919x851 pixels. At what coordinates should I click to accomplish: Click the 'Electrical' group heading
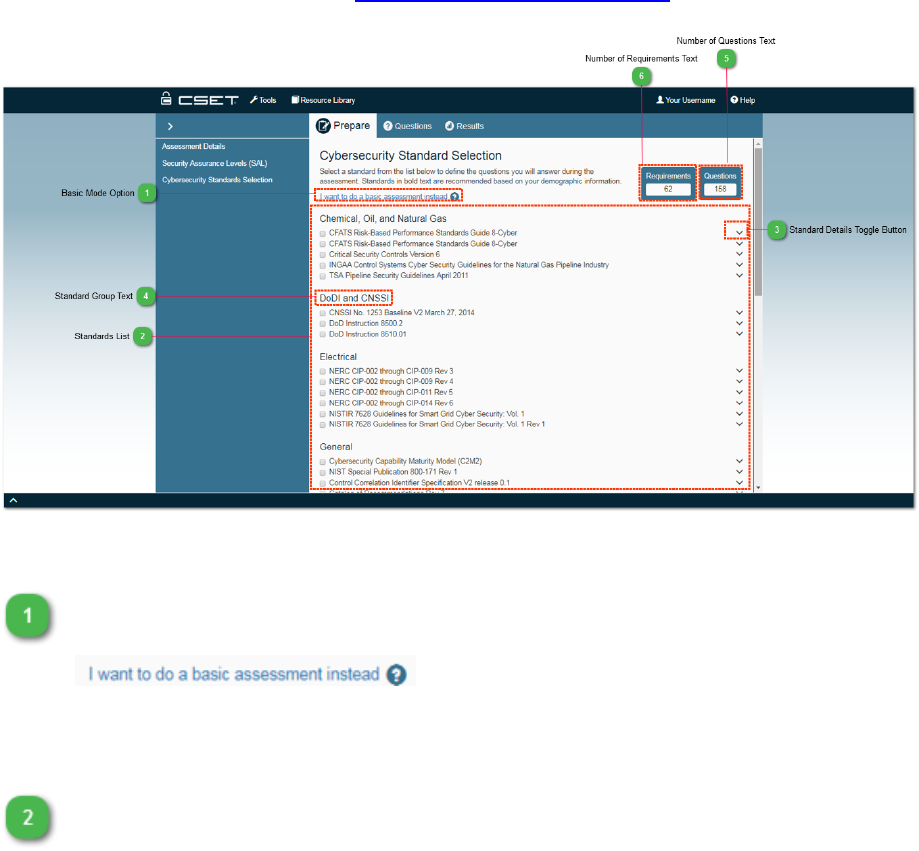click(338, 357)
